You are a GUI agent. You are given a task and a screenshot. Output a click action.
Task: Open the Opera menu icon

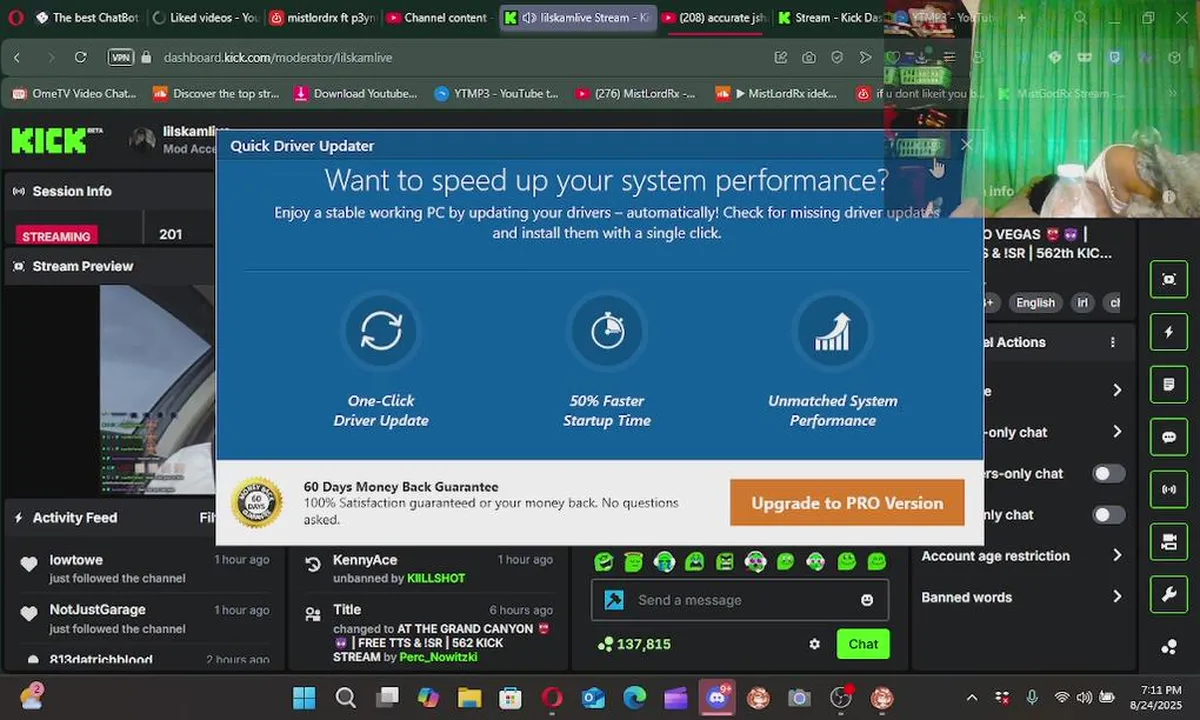(14, 17)
